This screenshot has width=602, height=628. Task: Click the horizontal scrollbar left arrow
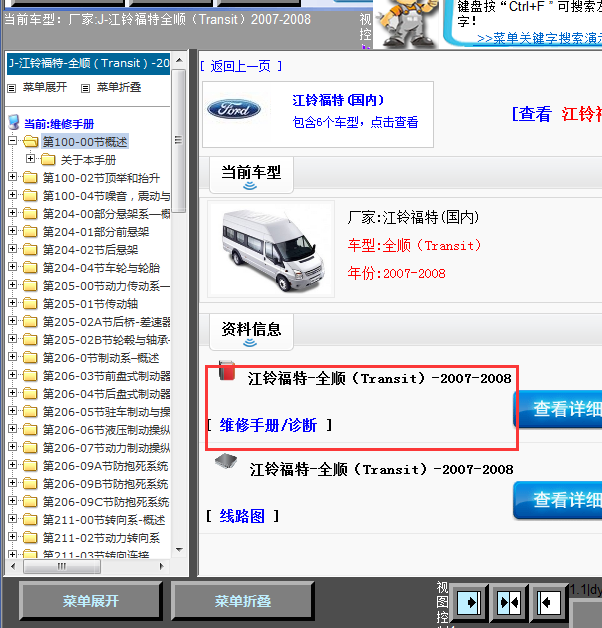[x=13, y=566]
